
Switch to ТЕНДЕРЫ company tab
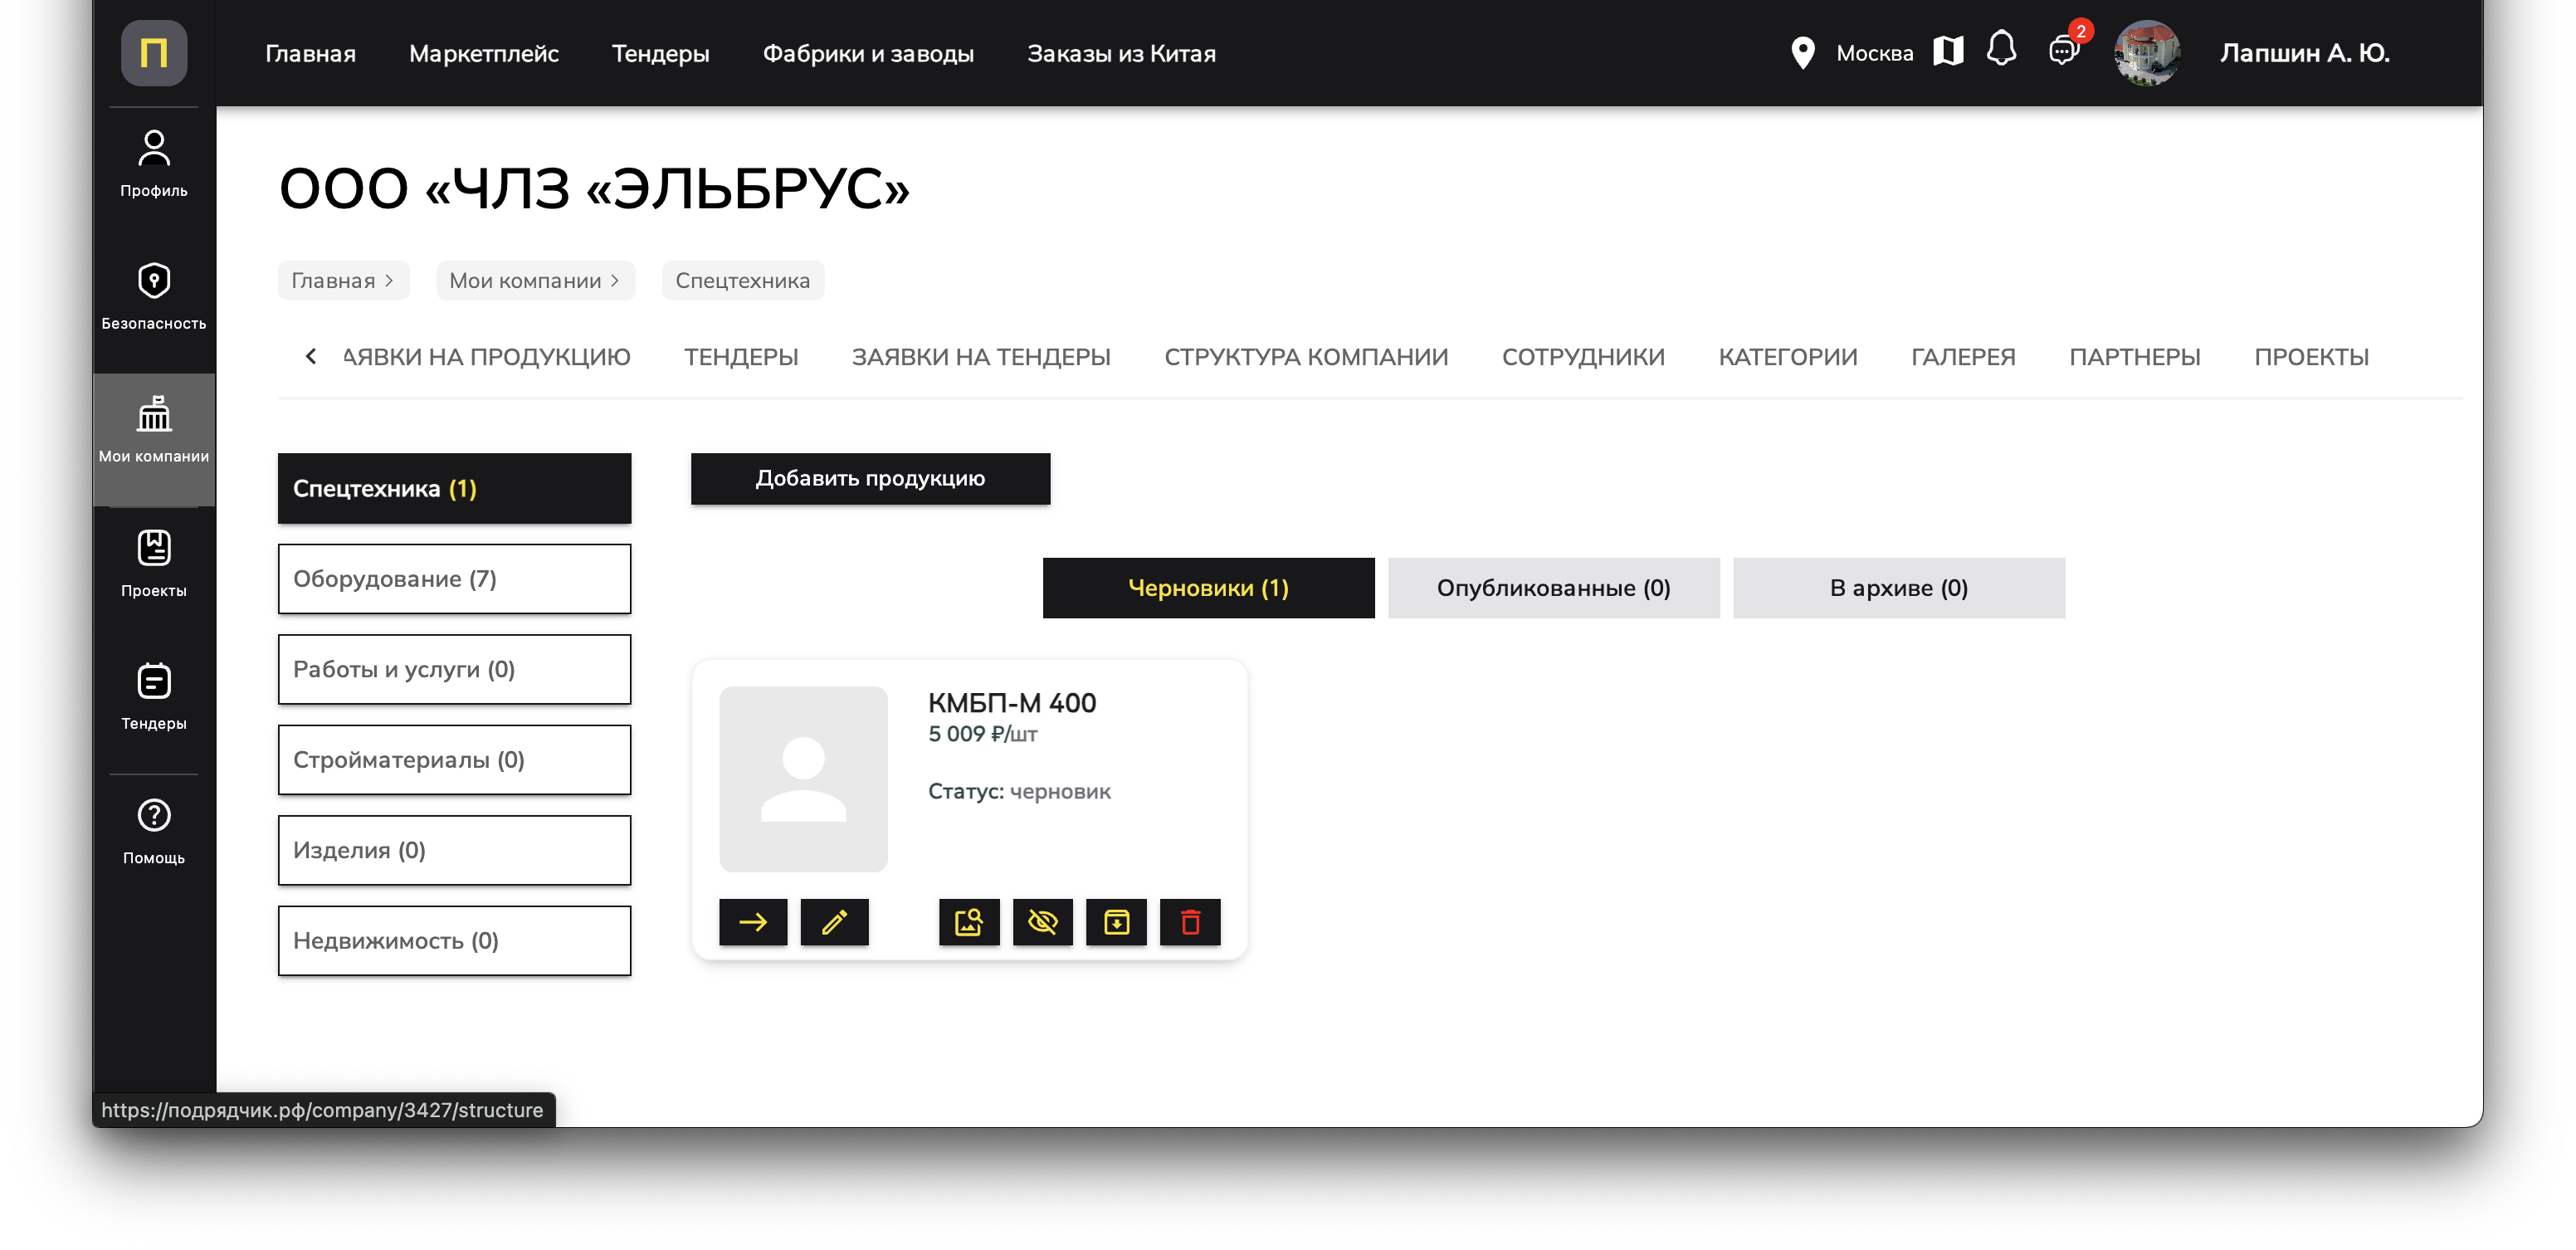741,357
